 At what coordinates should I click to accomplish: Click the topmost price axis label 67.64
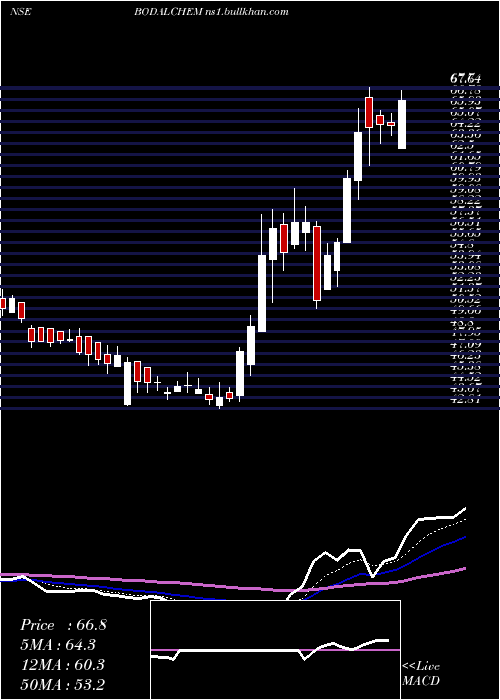point(464,79)
